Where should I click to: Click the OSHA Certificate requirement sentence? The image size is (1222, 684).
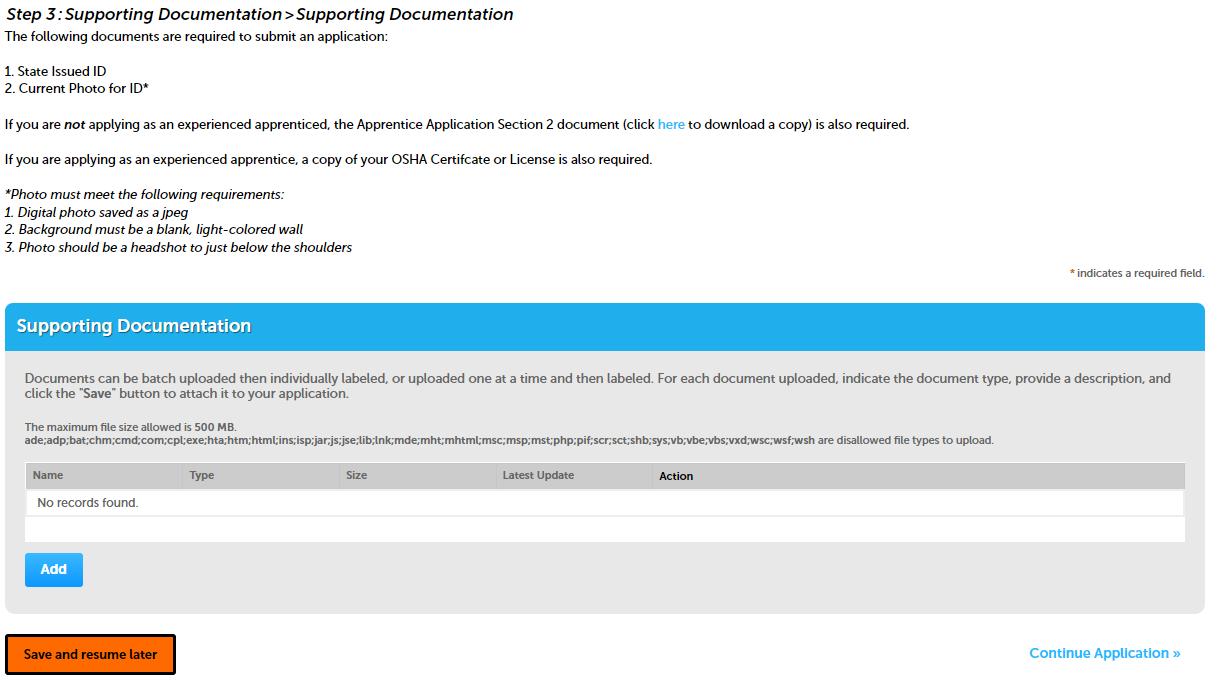[x=328, y=159]
